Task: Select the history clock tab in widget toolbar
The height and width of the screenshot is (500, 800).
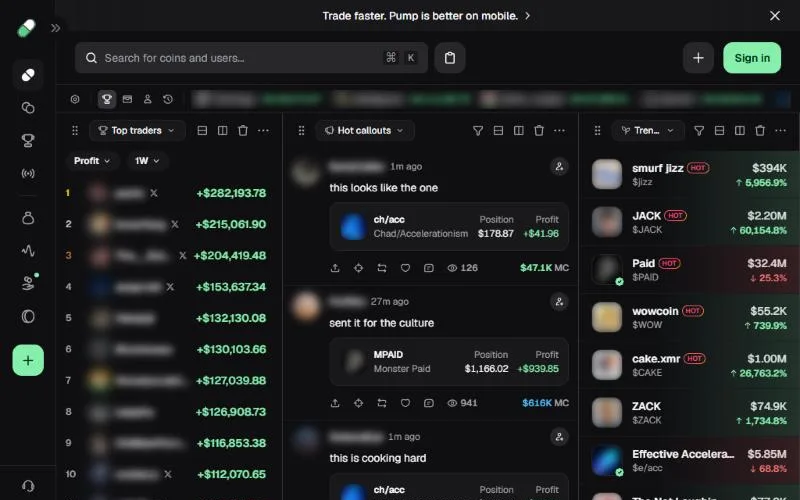Action: [168, 99]
